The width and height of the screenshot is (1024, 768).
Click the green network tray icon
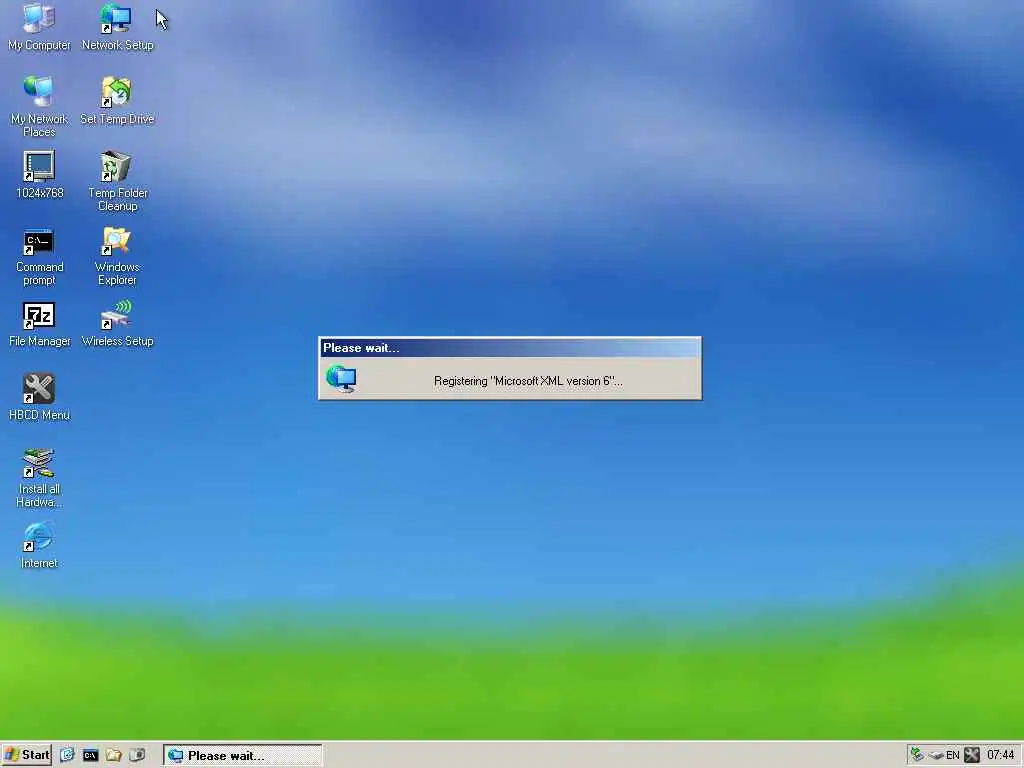click(x=918, y=755)
